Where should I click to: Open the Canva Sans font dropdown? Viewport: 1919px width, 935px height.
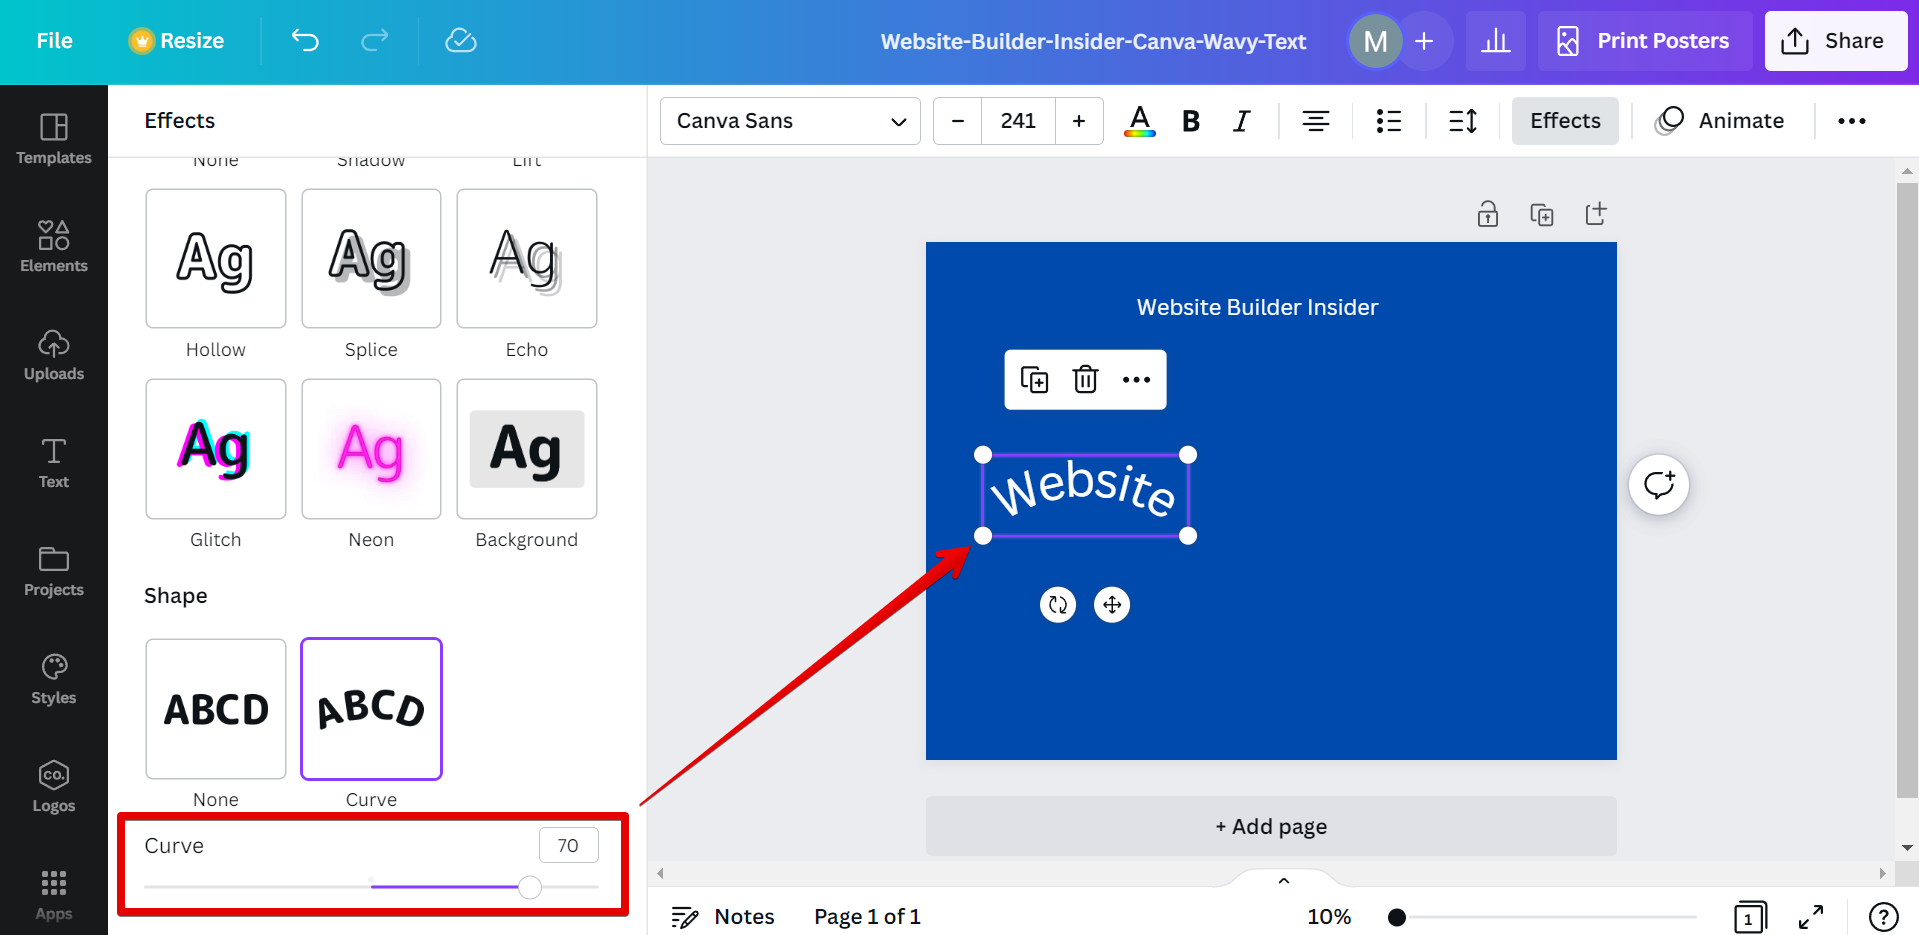790,121
